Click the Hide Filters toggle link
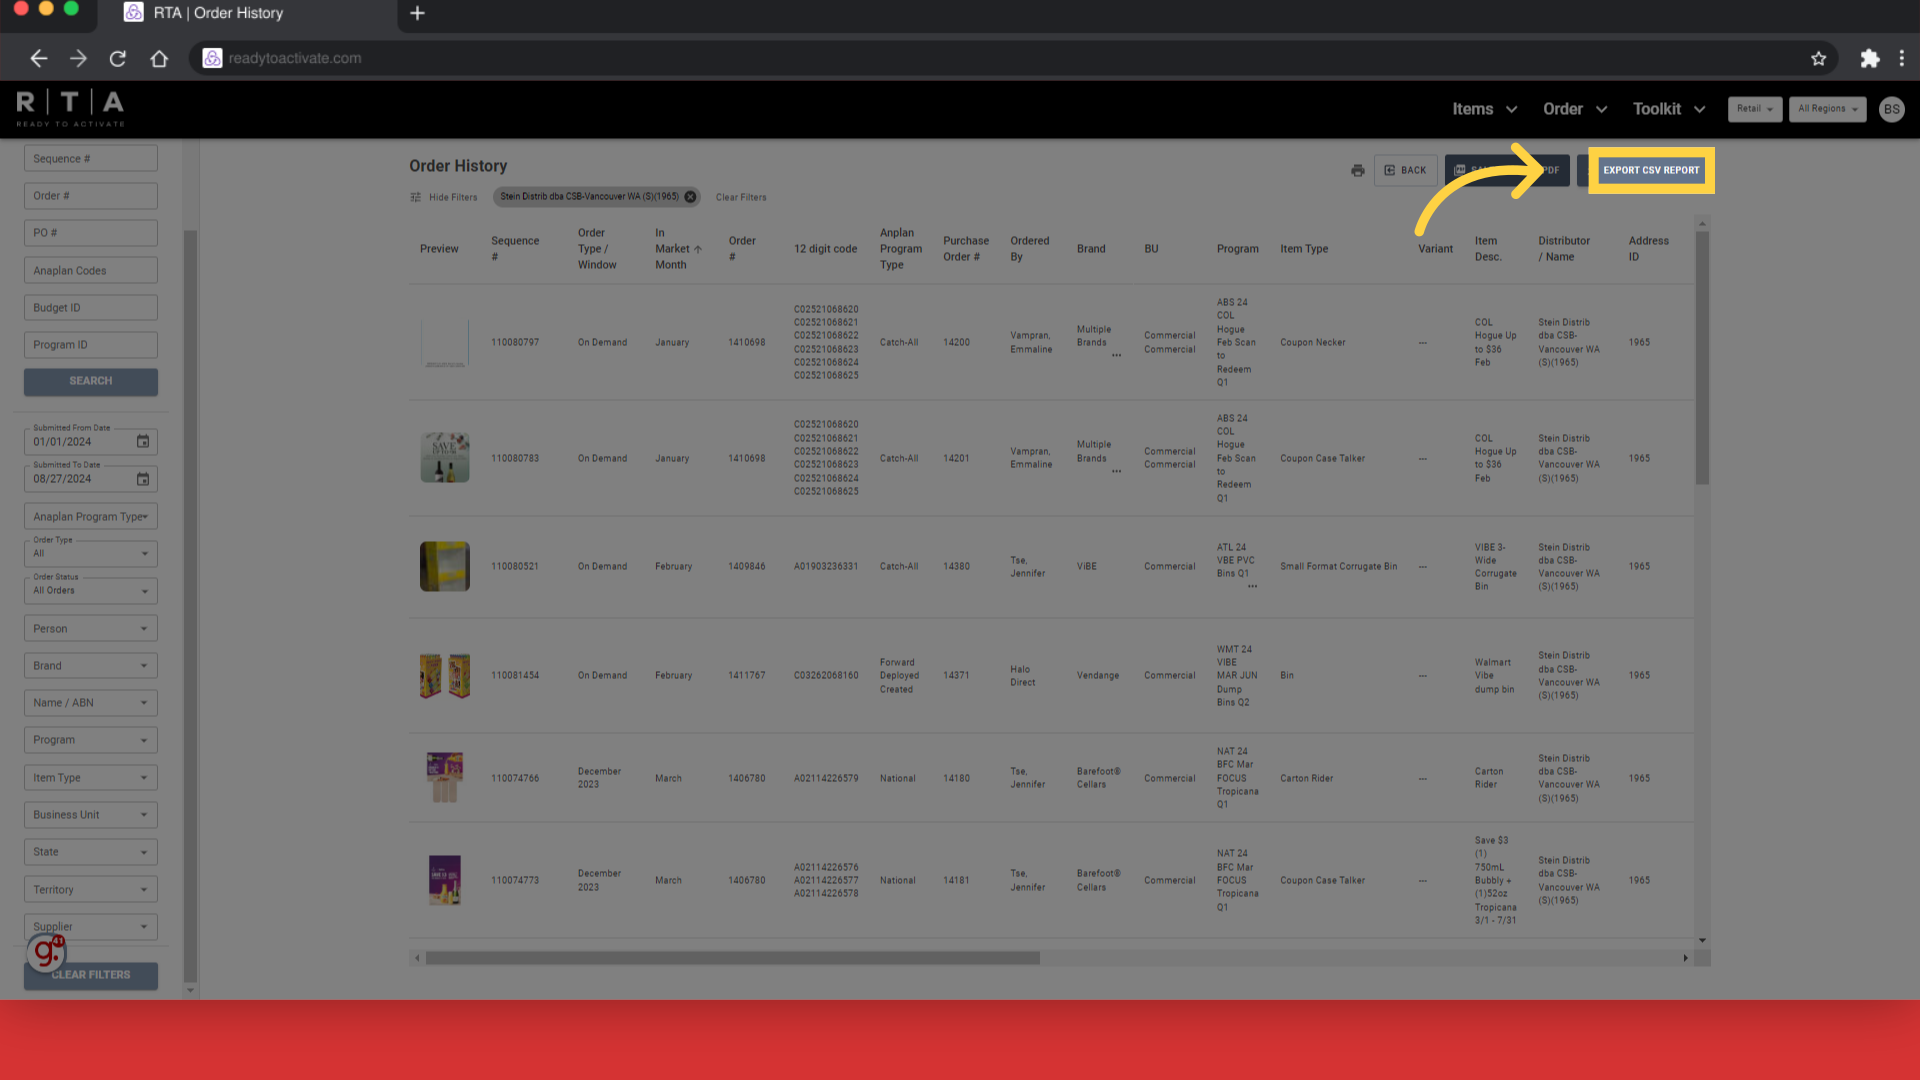 tap(444, 197)
